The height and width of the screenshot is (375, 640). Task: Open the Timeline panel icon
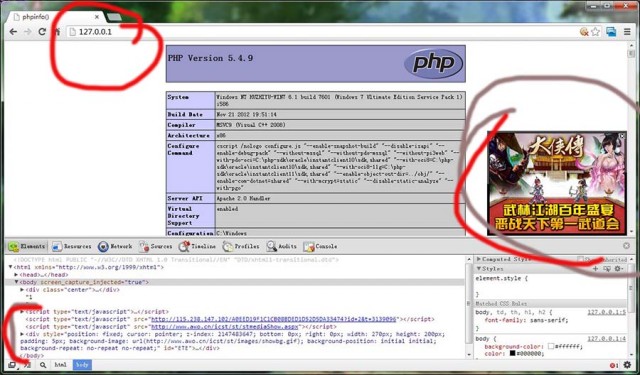pyautogui.click(x=184, y=246)
